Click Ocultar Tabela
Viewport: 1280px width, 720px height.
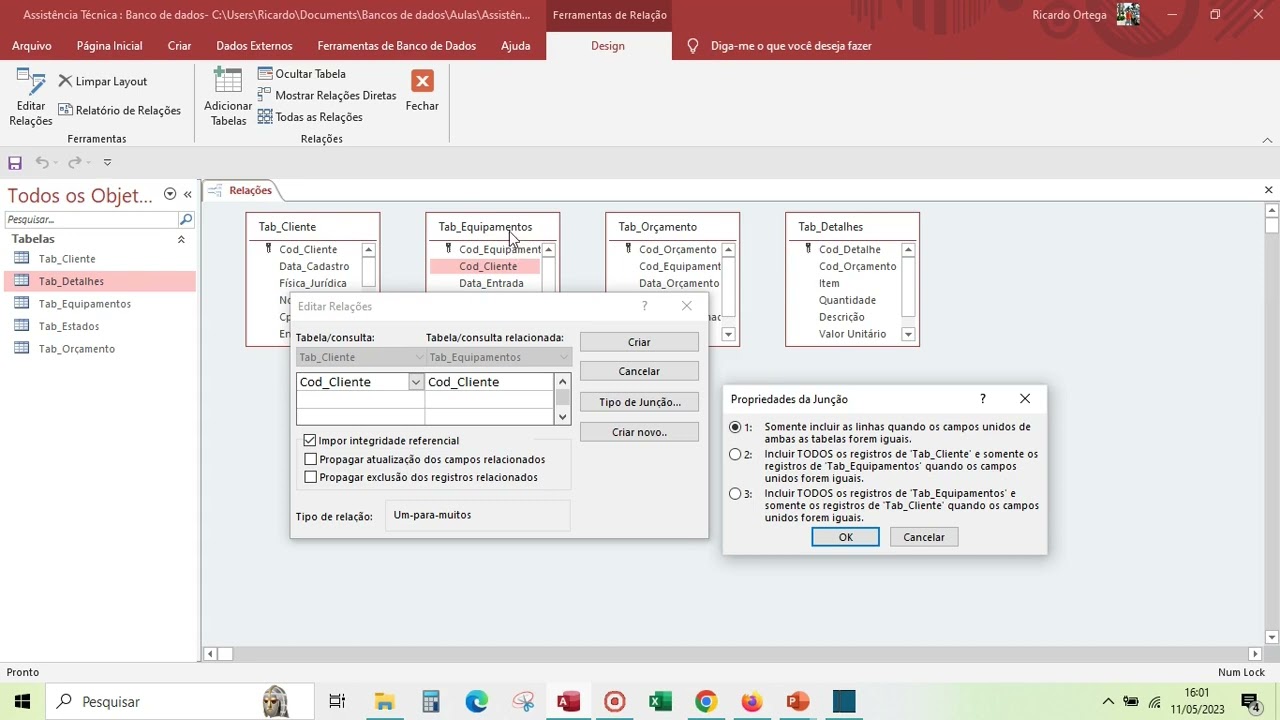[x=301, y=74]
